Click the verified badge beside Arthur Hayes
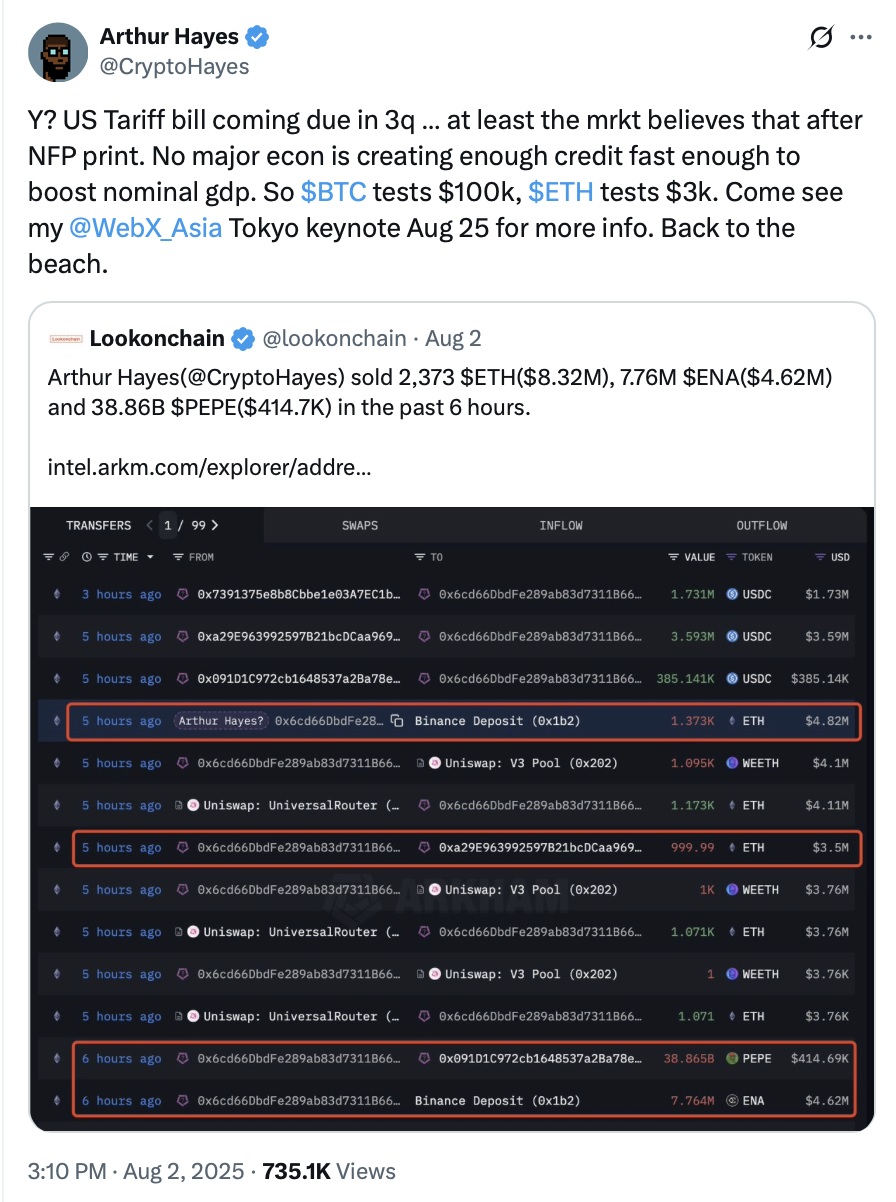896x1202 pixels. tap(258, 38)
